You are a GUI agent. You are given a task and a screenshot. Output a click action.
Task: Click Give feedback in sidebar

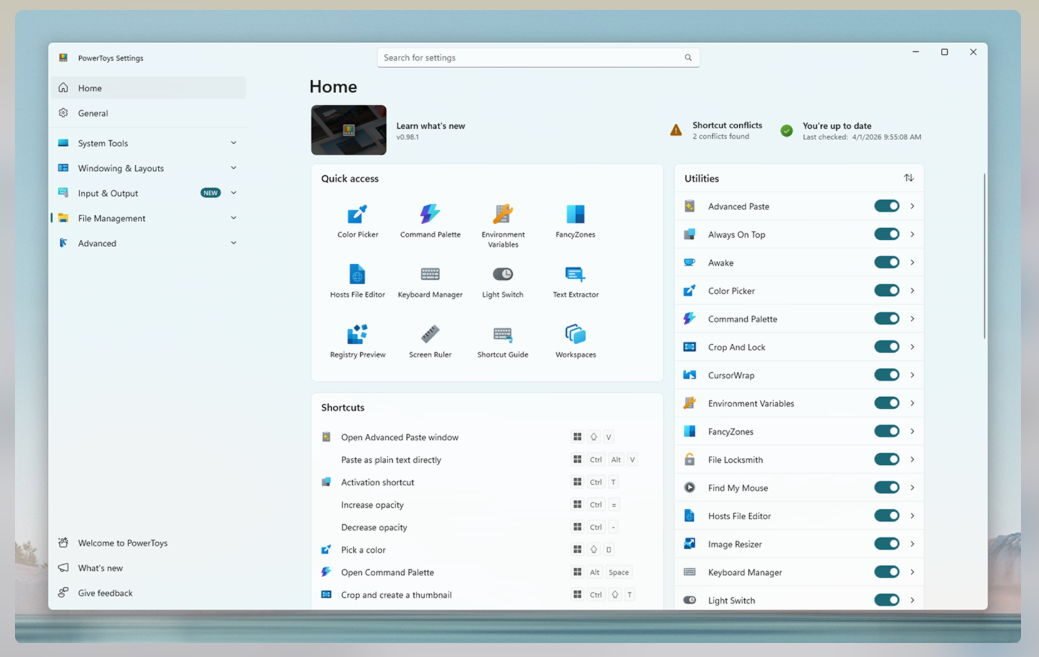[x=148, y=593]
